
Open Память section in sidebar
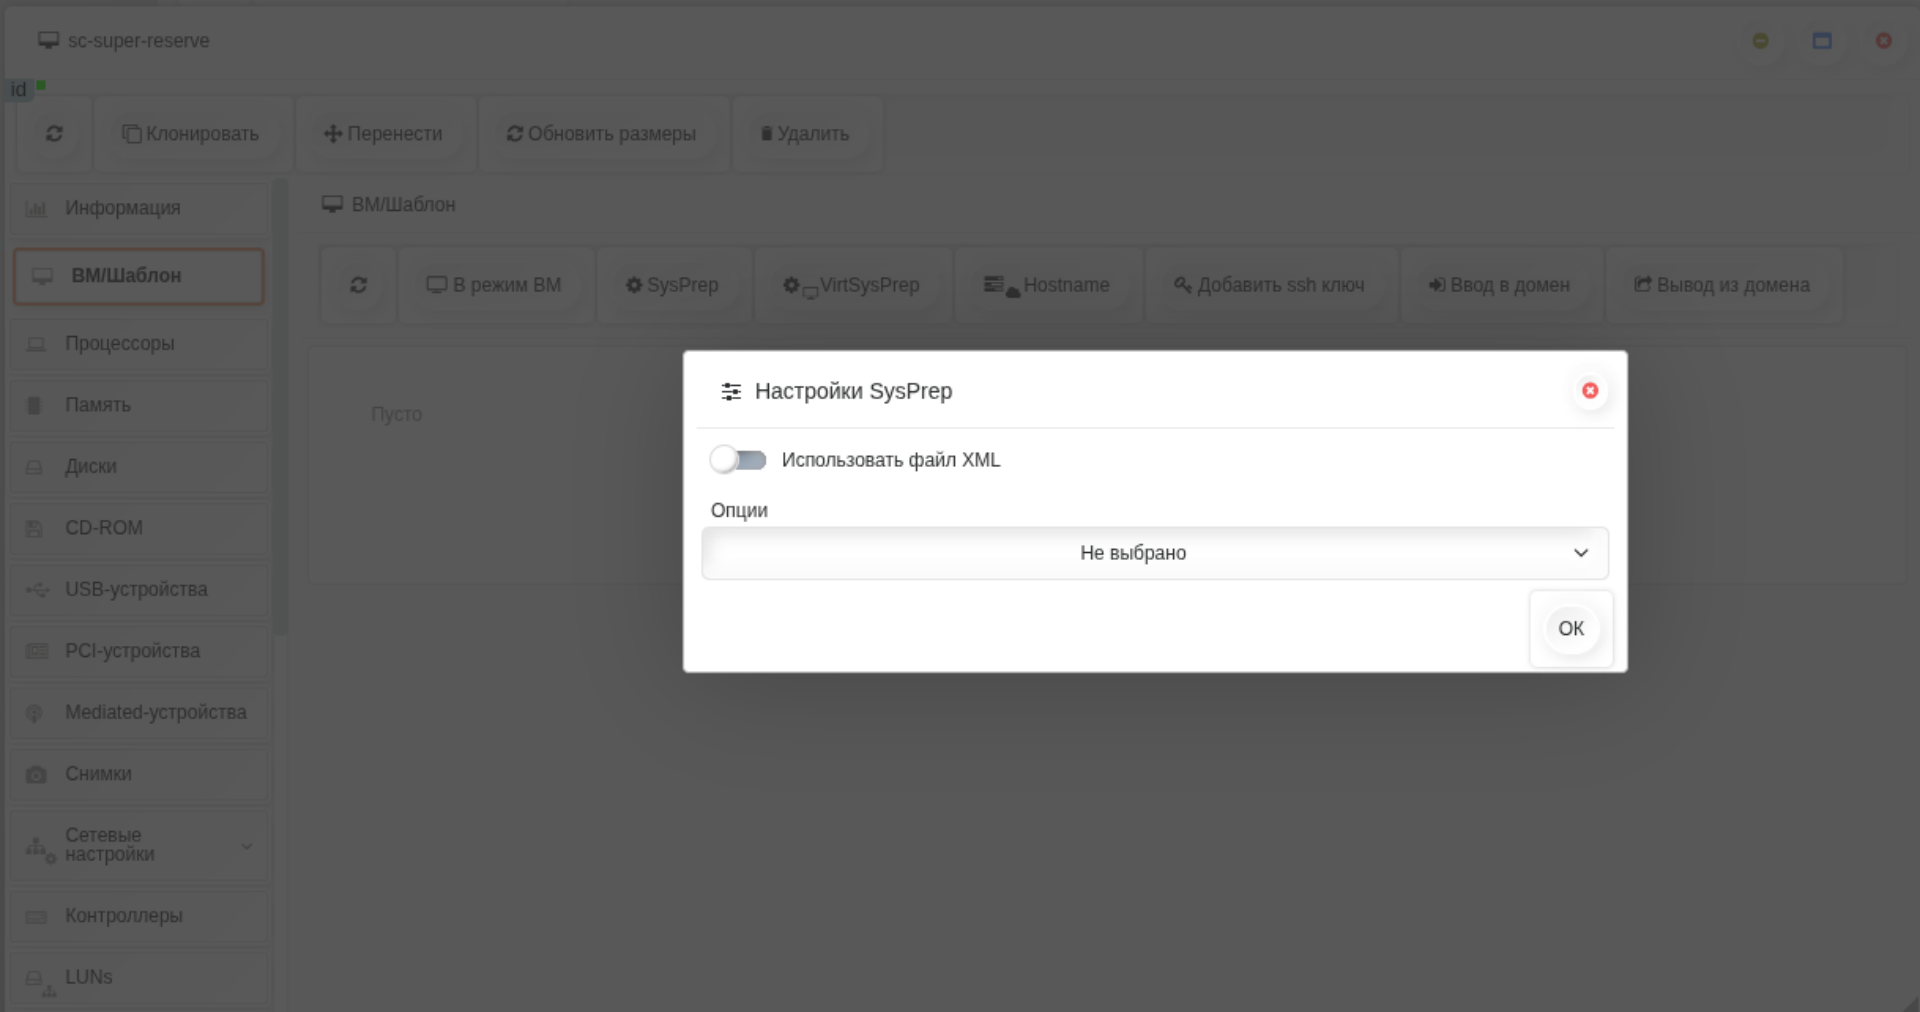click(x=139, y=405)
